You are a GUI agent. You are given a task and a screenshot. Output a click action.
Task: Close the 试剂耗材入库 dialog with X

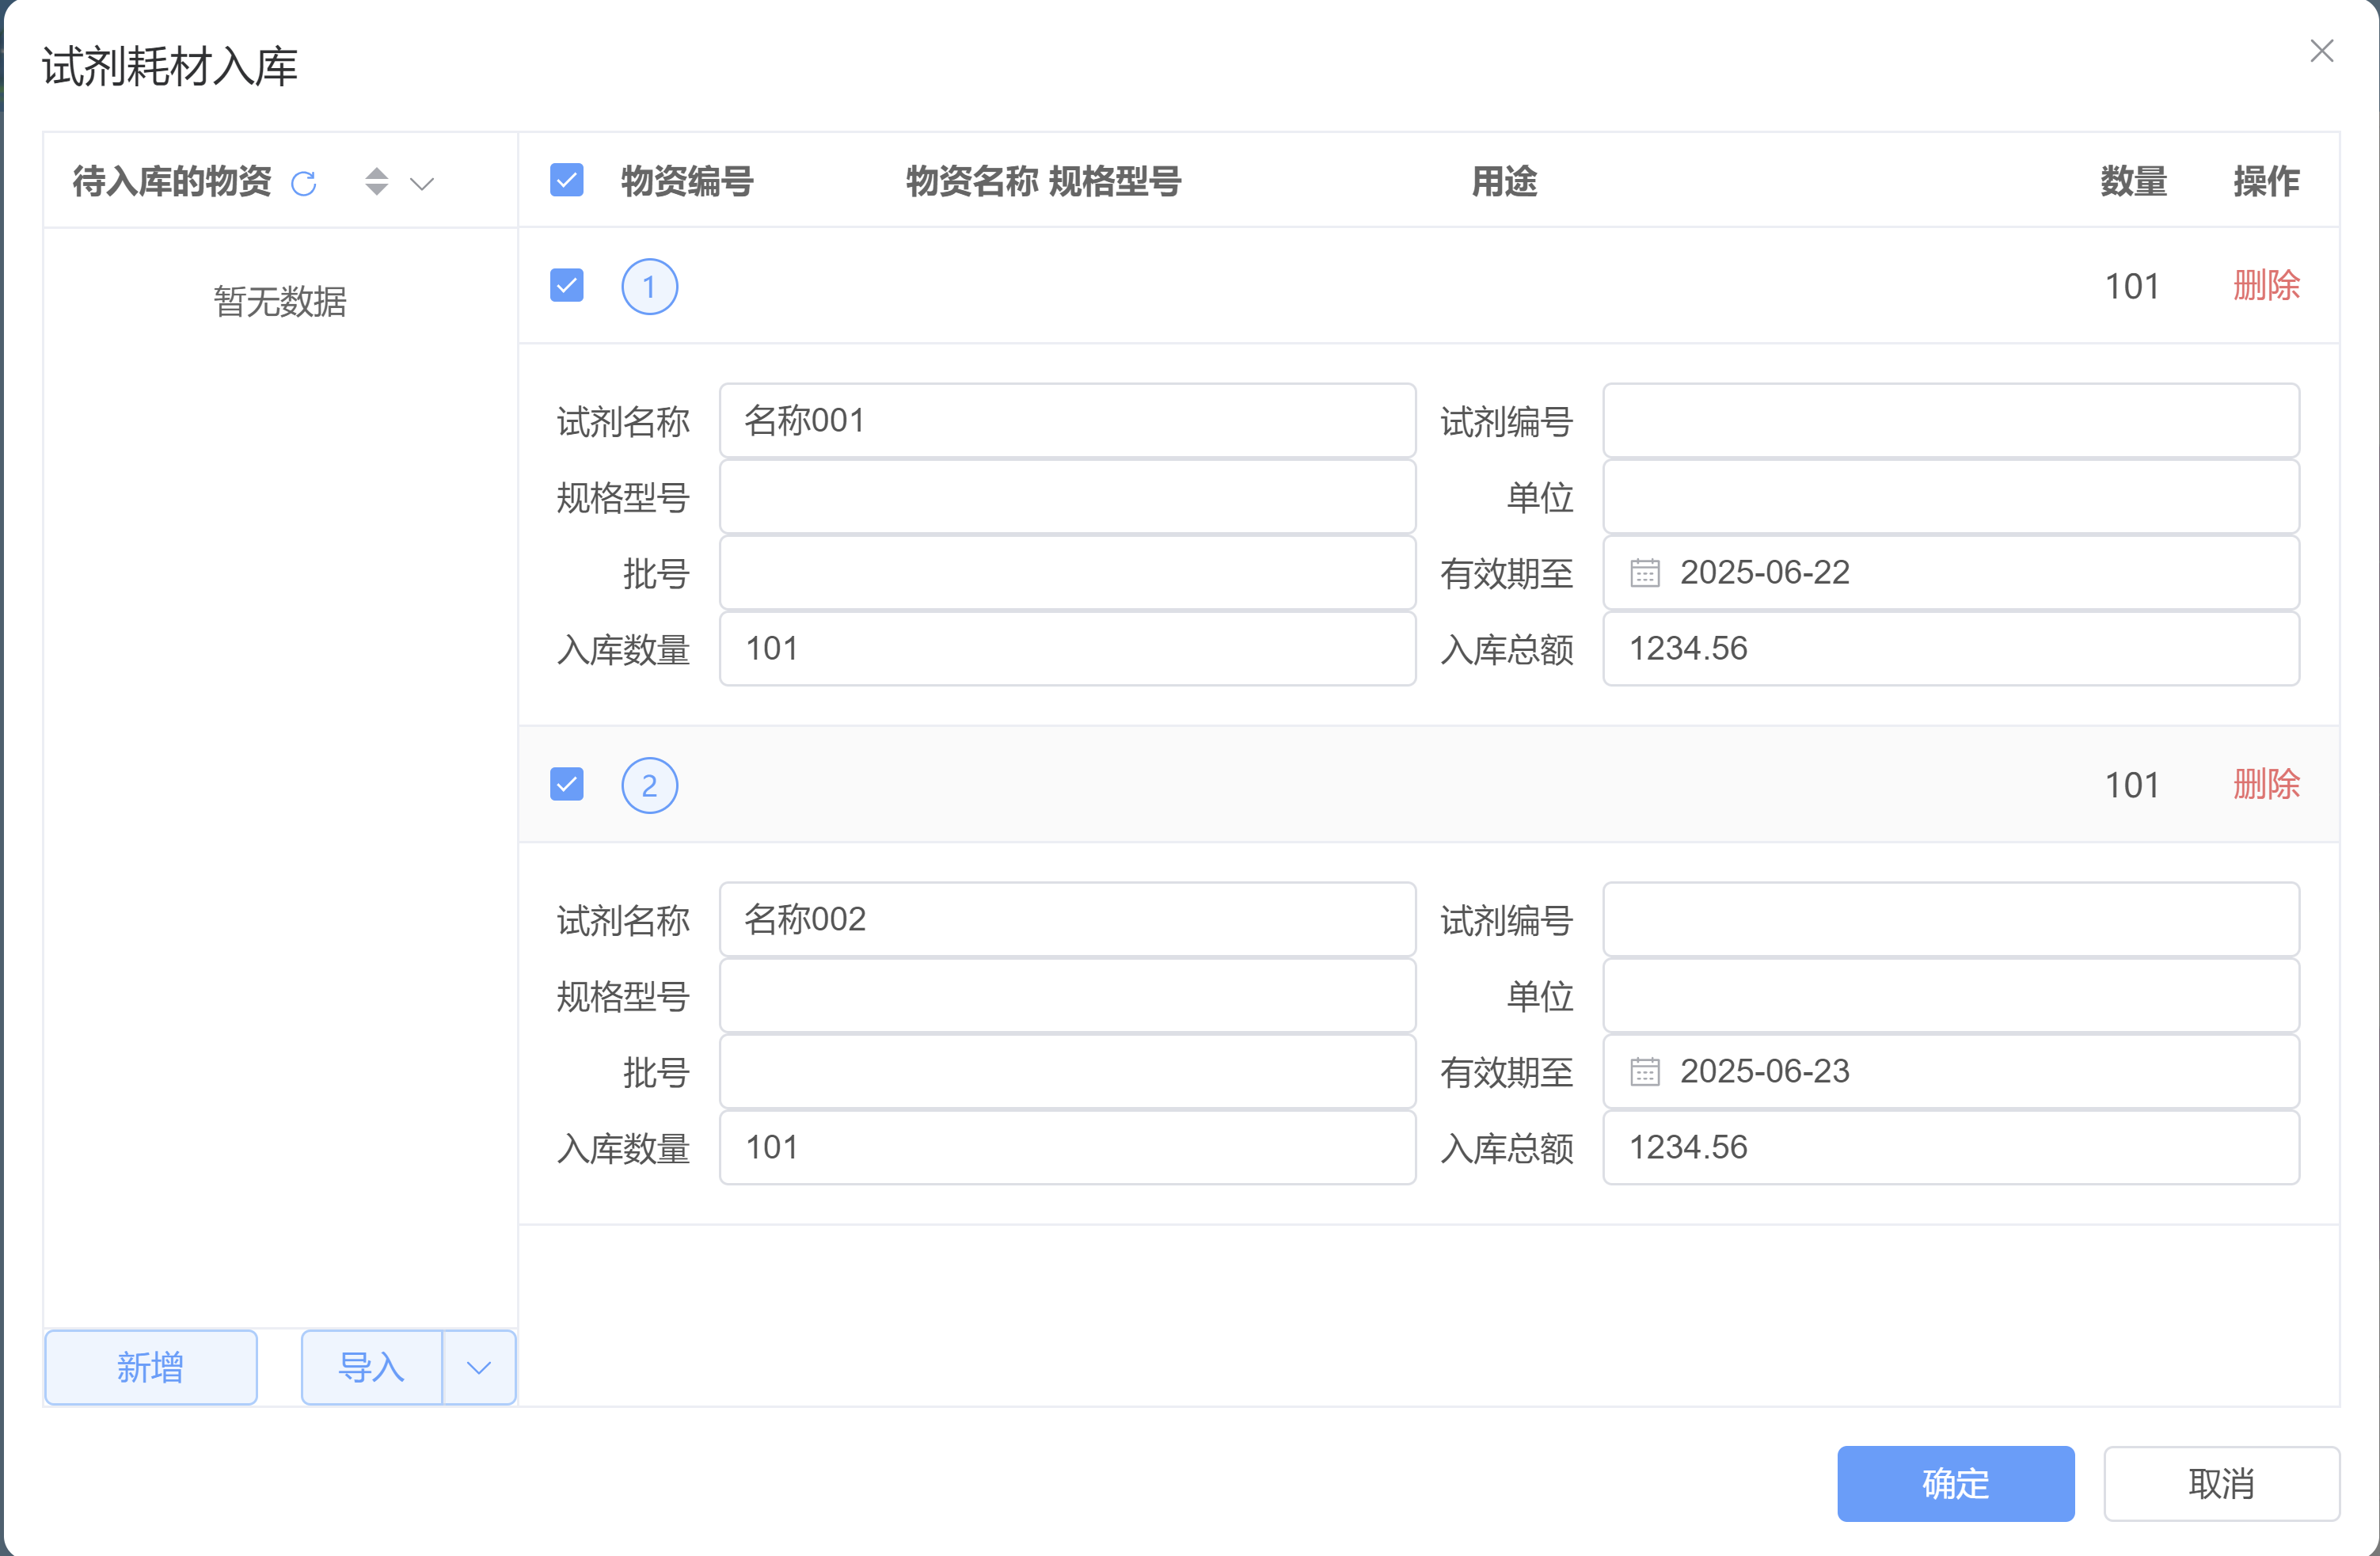click(2322, 51)
